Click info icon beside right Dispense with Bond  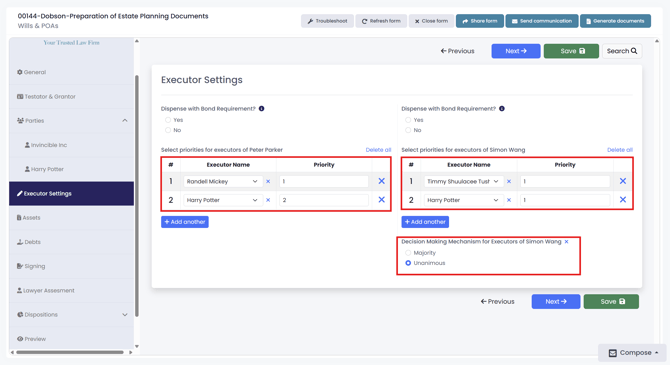click(502, 109)
